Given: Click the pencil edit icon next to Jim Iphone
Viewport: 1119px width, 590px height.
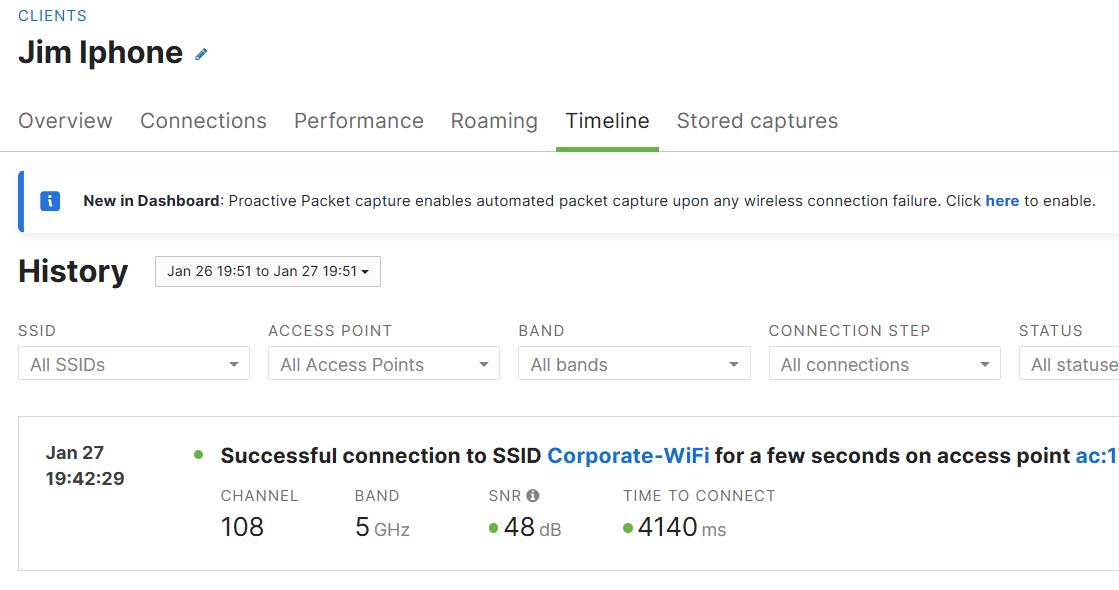Looking at the screenshot, I should point(201,54).
